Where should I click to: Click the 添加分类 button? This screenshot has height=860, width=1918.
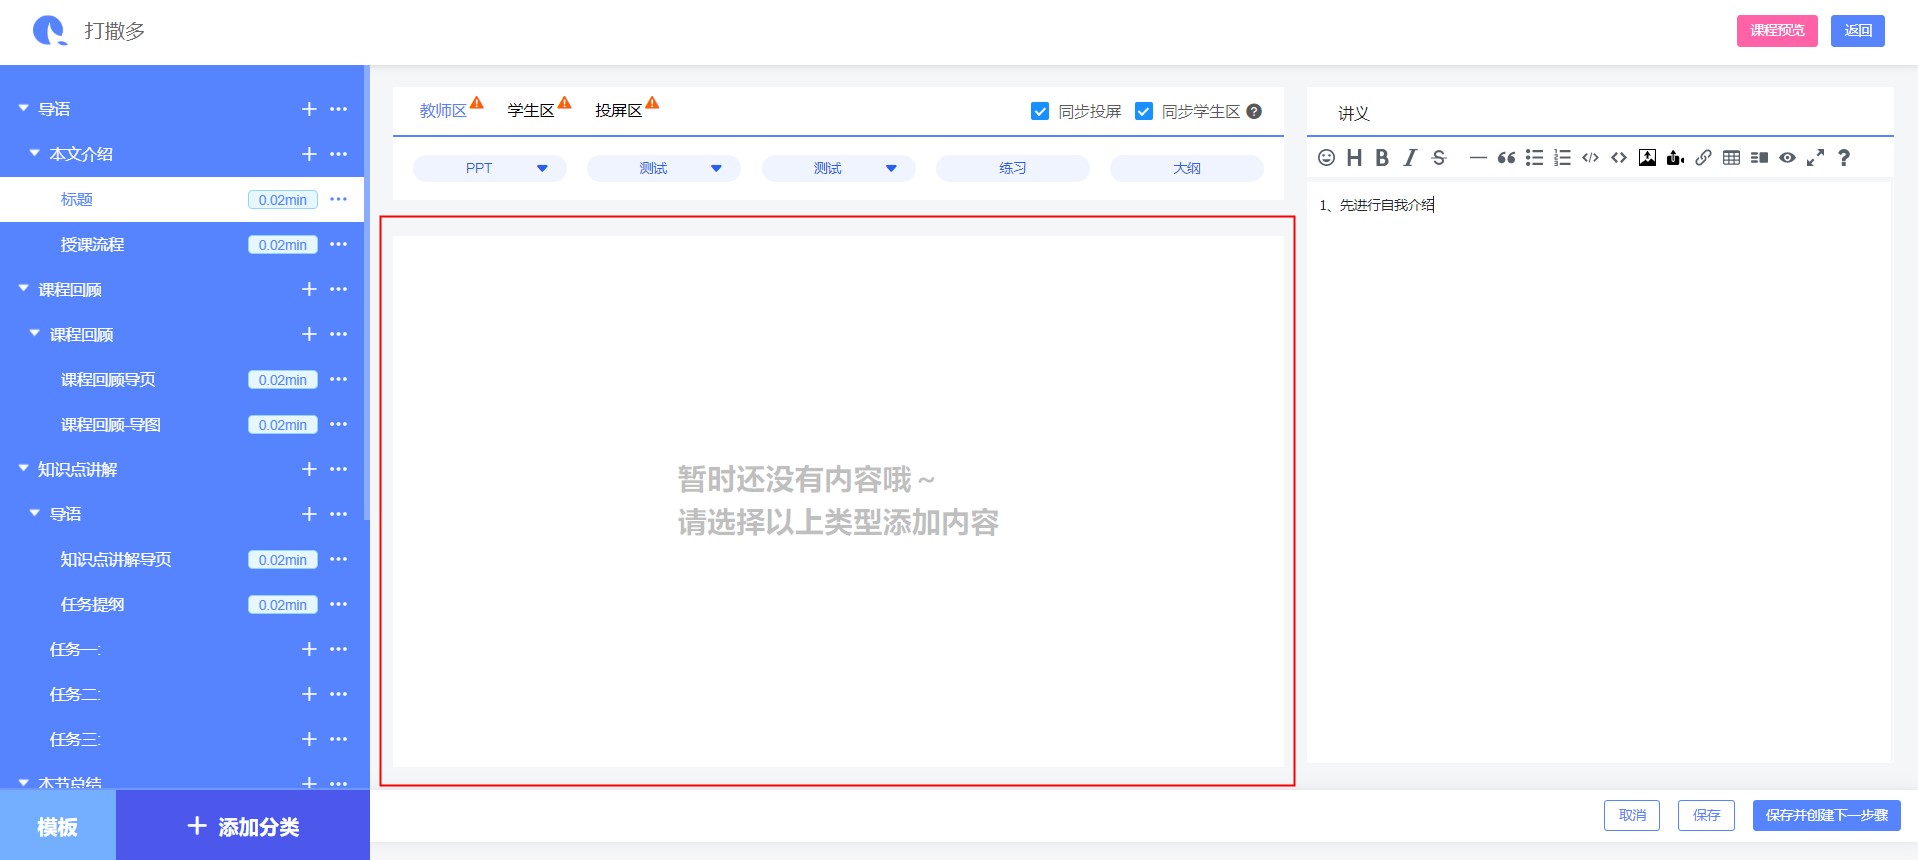tap(243, 826)
